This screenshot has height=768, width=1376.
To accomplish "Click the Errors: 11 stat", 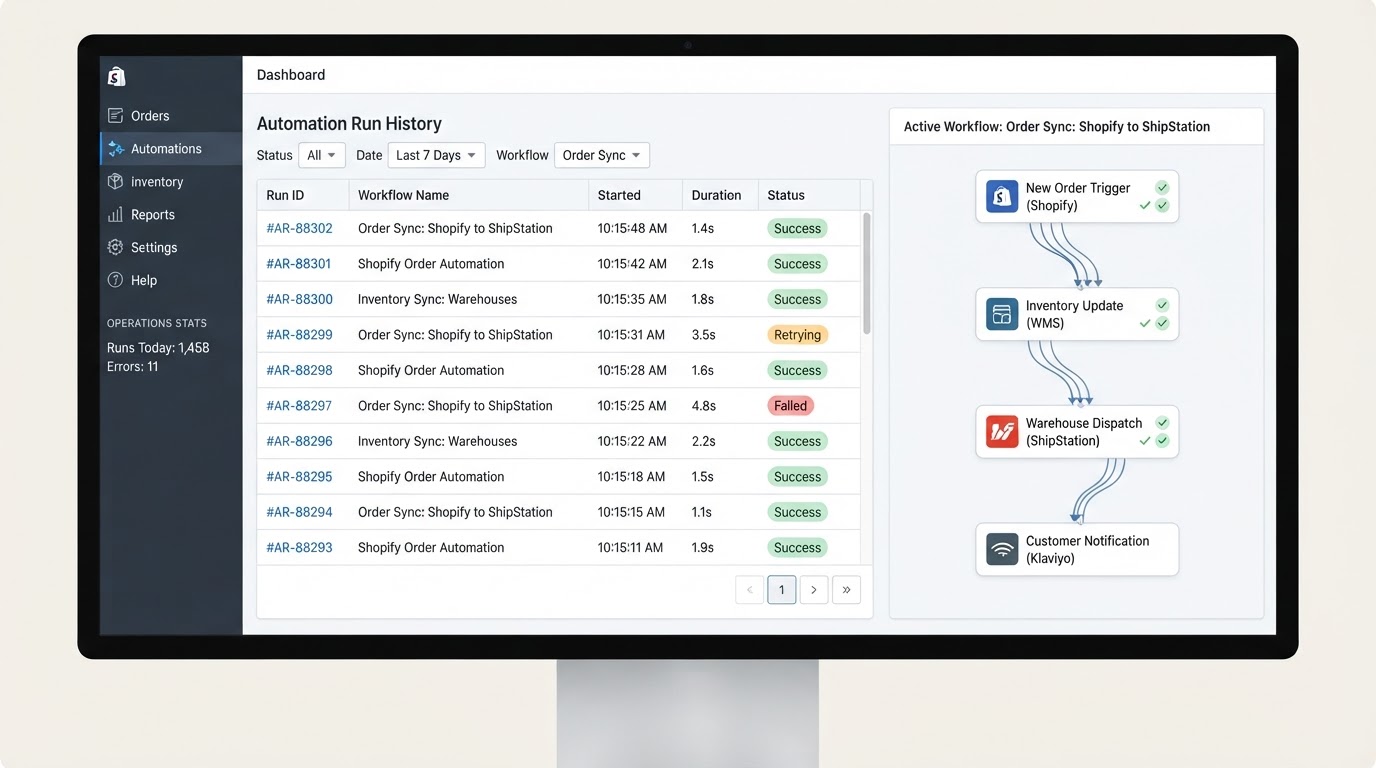I will click(x=133, y=367).
